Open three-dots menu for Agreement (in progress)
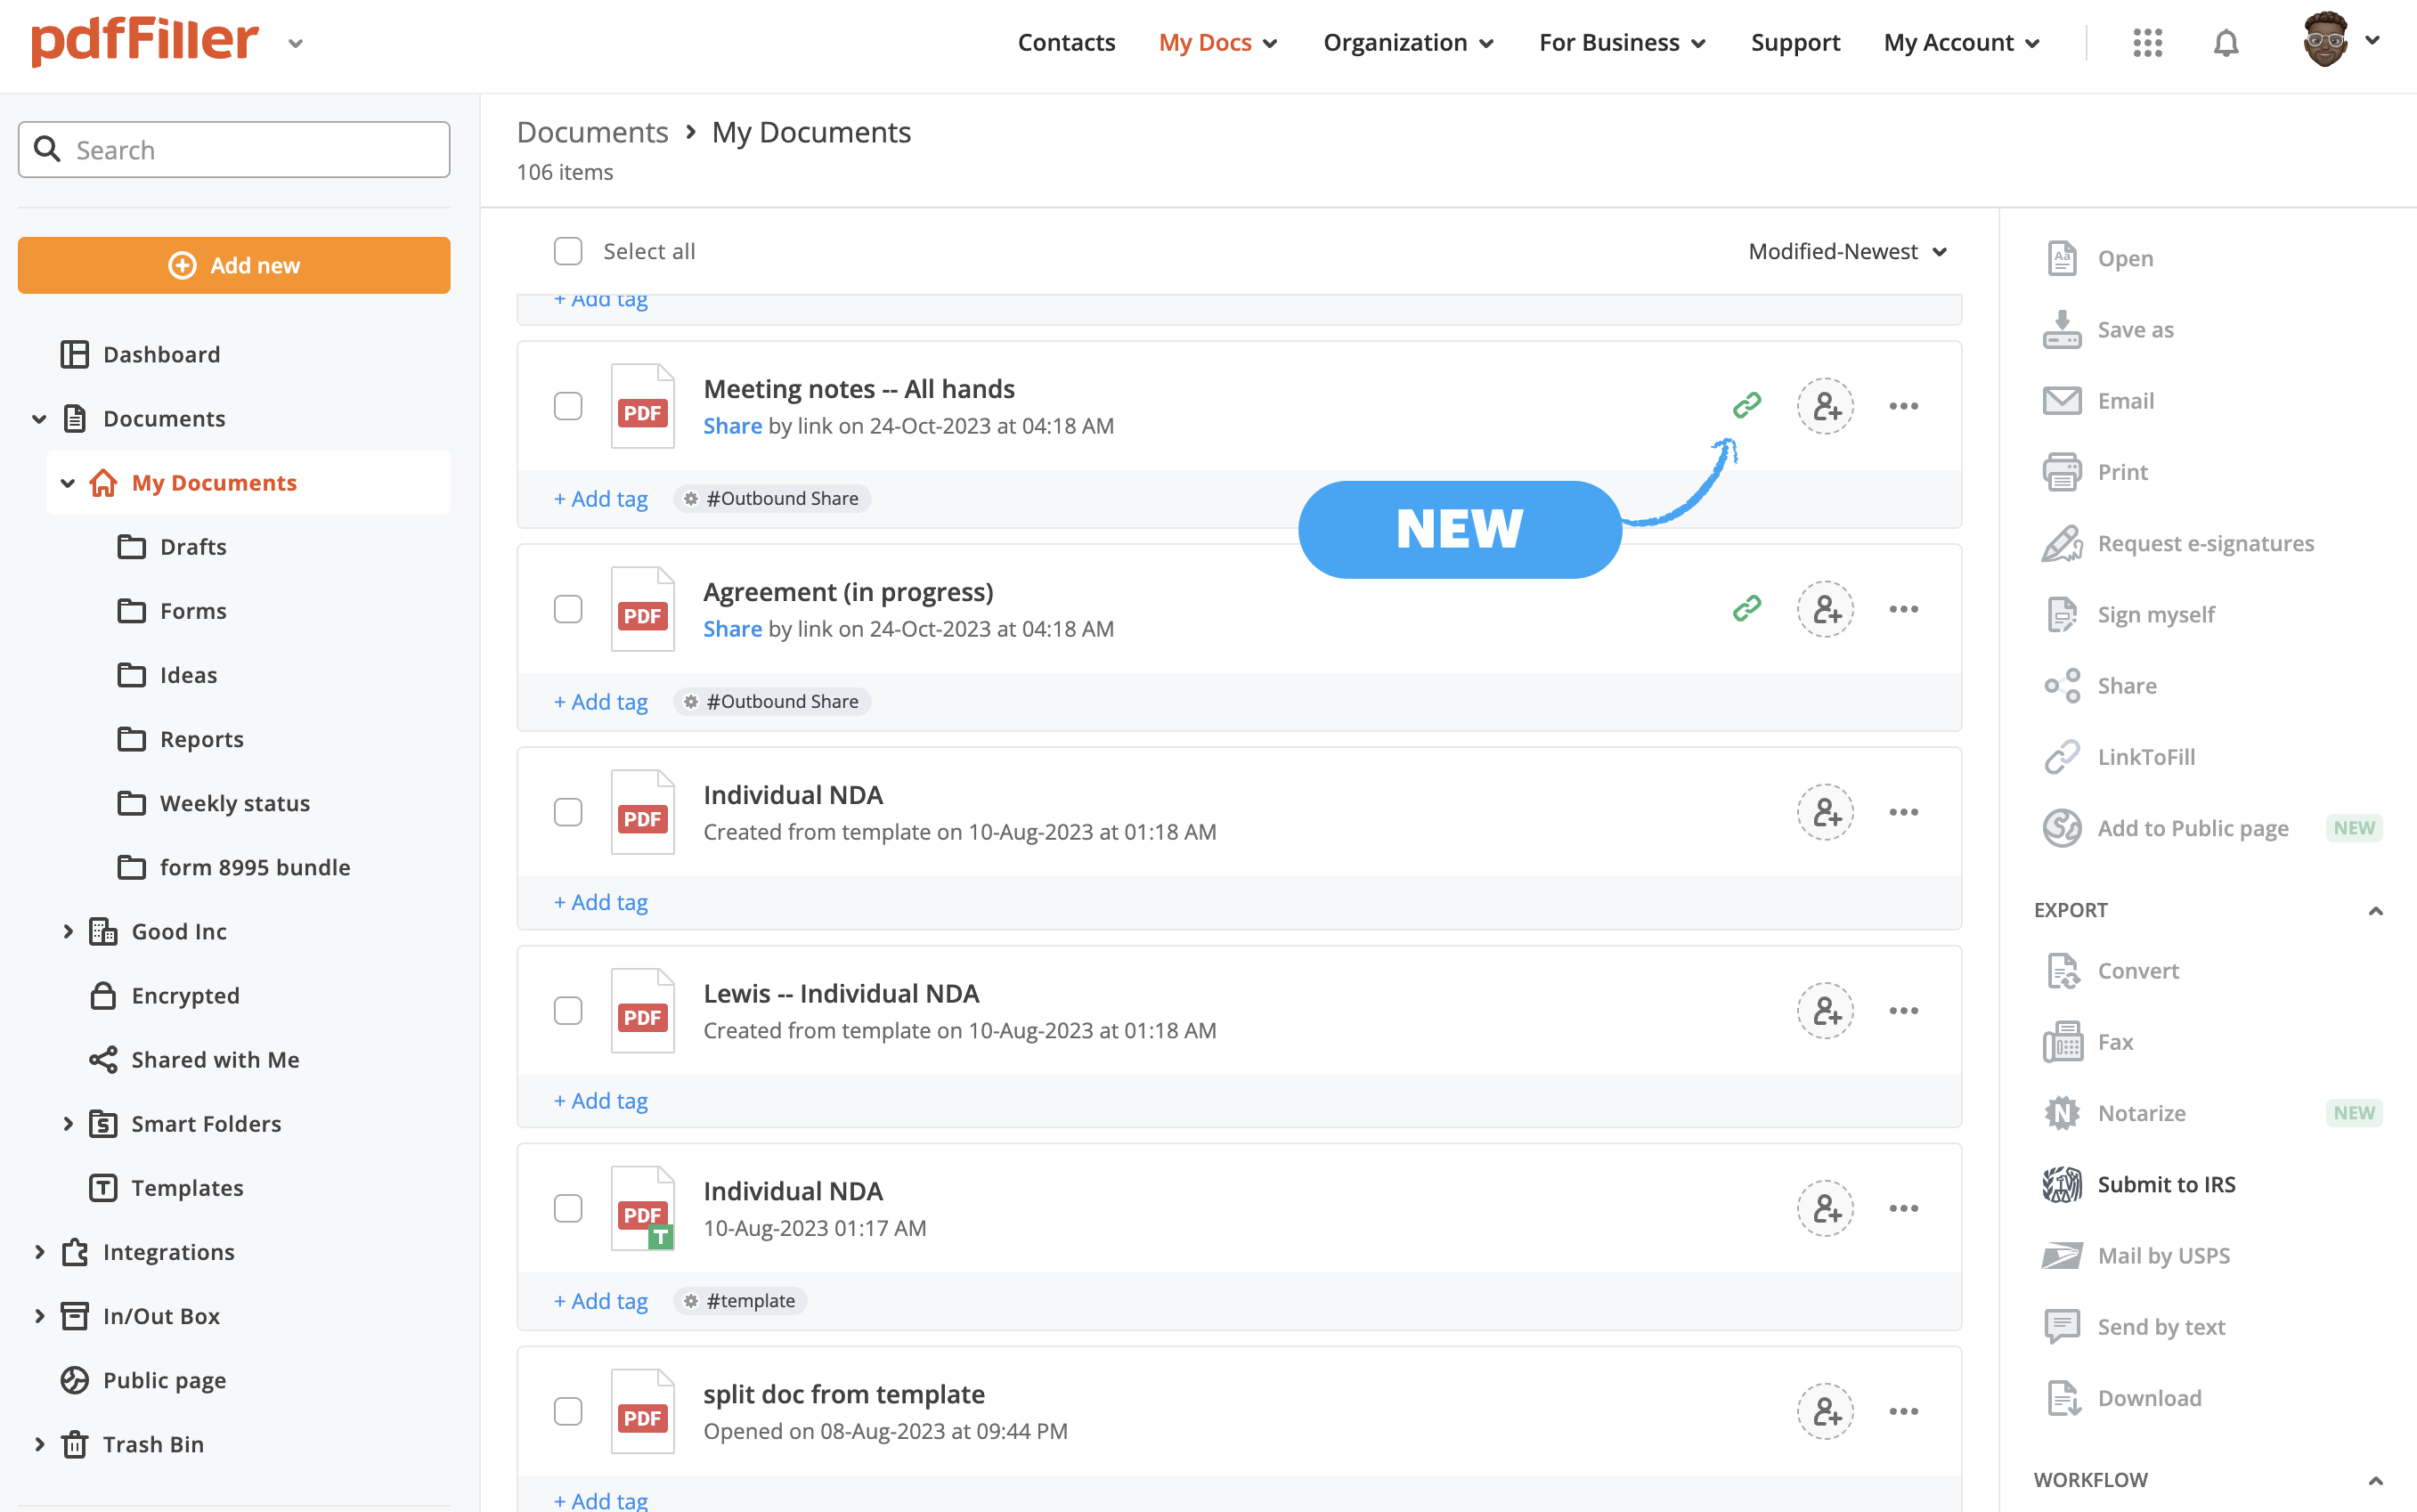 [1903, 609]
